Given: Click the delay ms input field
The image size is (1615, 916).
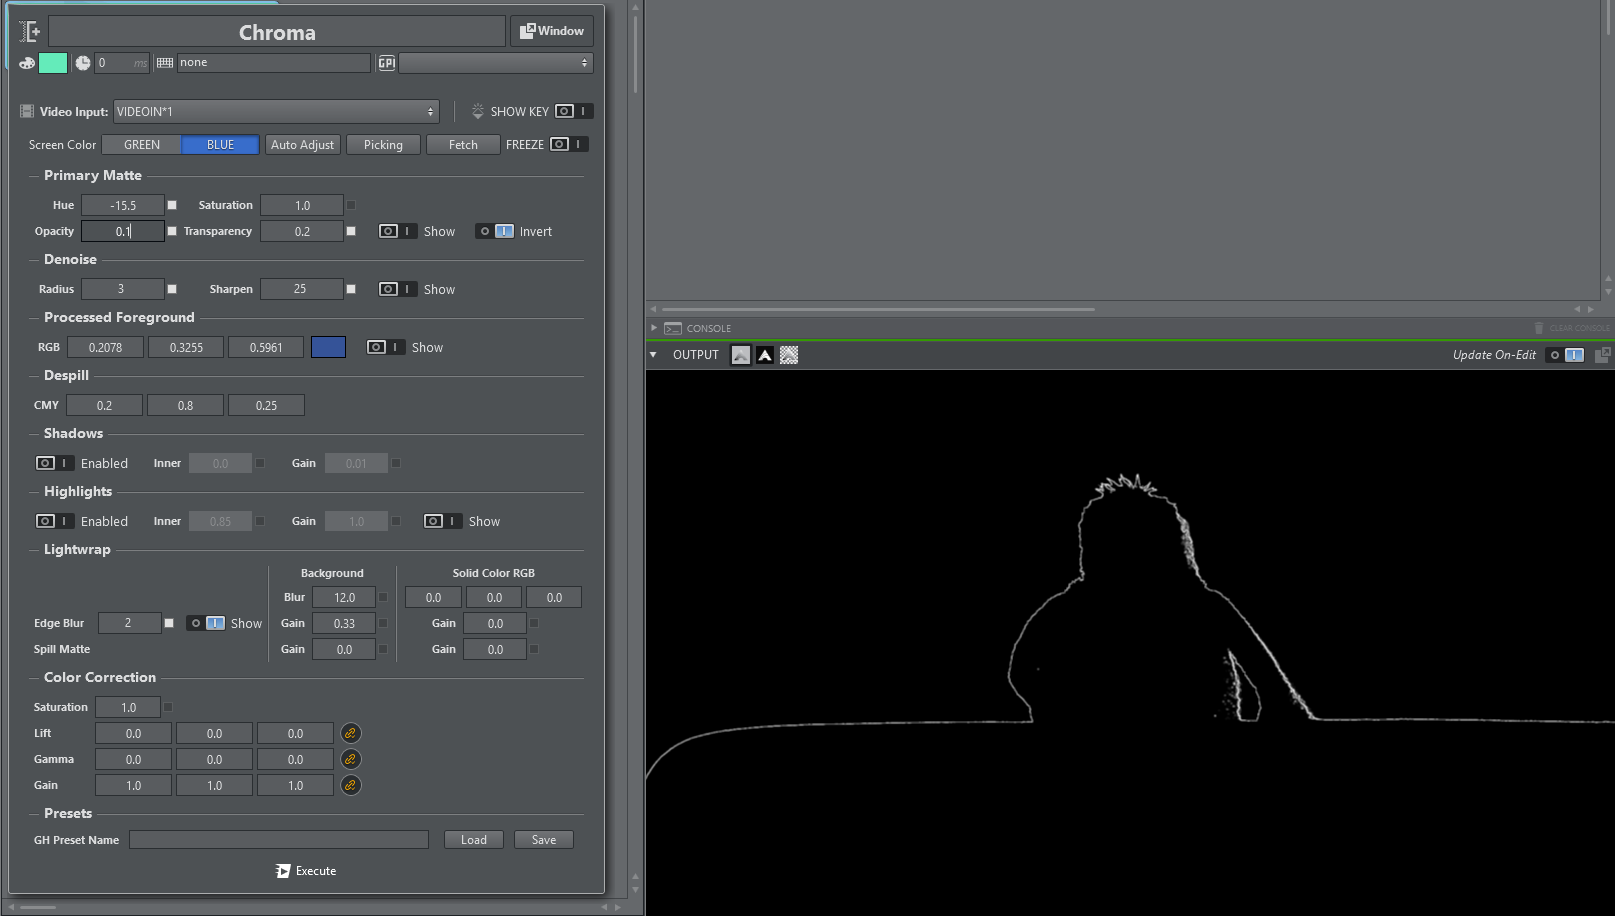Looking at the screenshot, I should point(122,63).
